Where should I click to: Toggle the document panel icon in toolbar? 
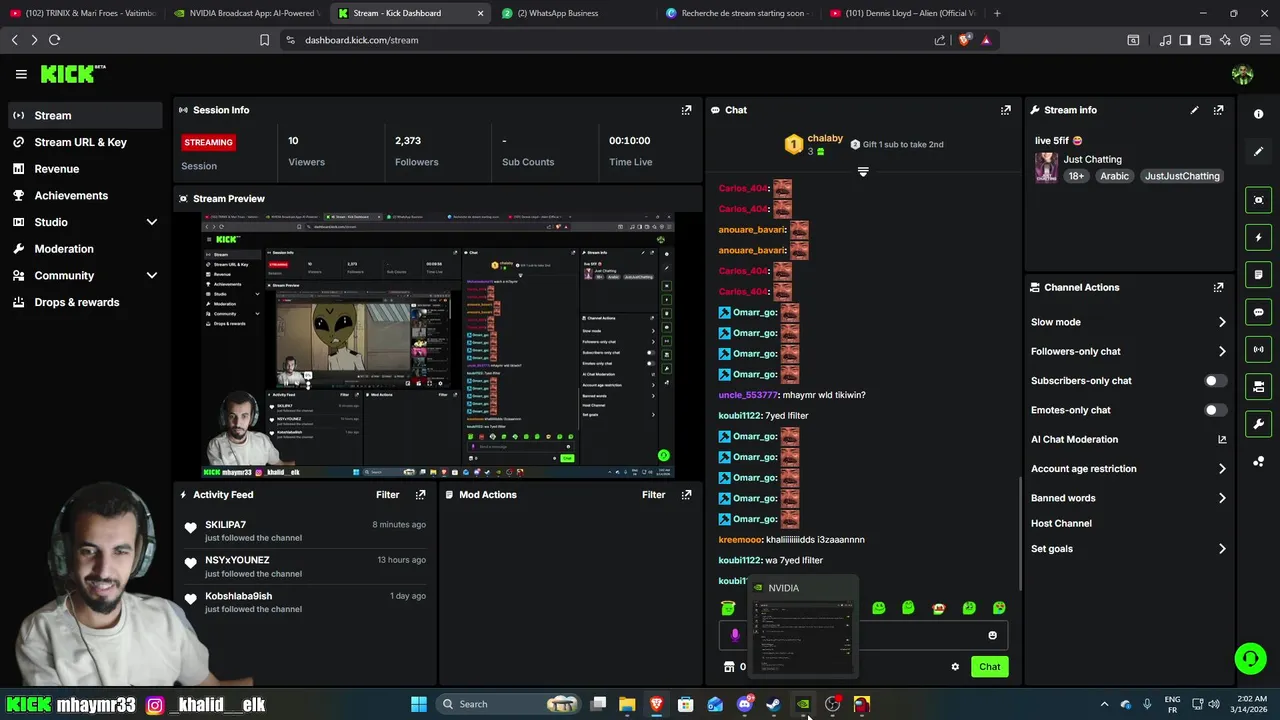coord(1259,275)
